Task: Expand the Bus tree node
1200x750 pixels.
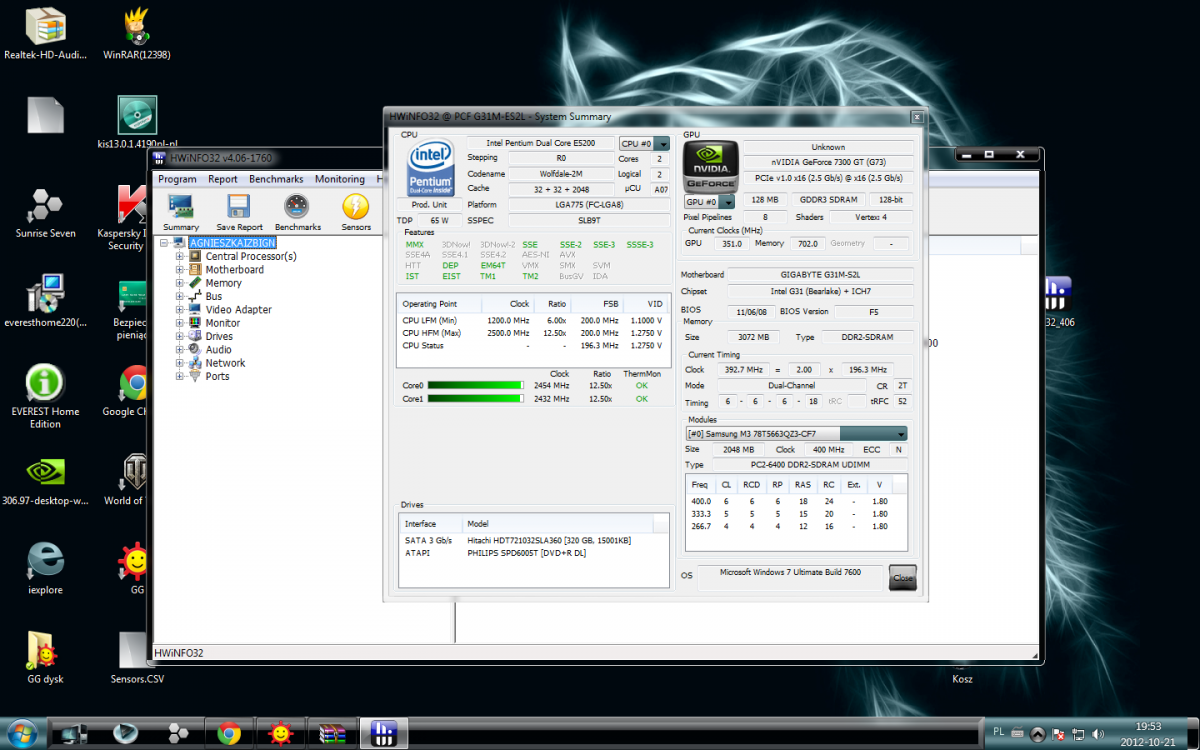Action: point(180,296)
